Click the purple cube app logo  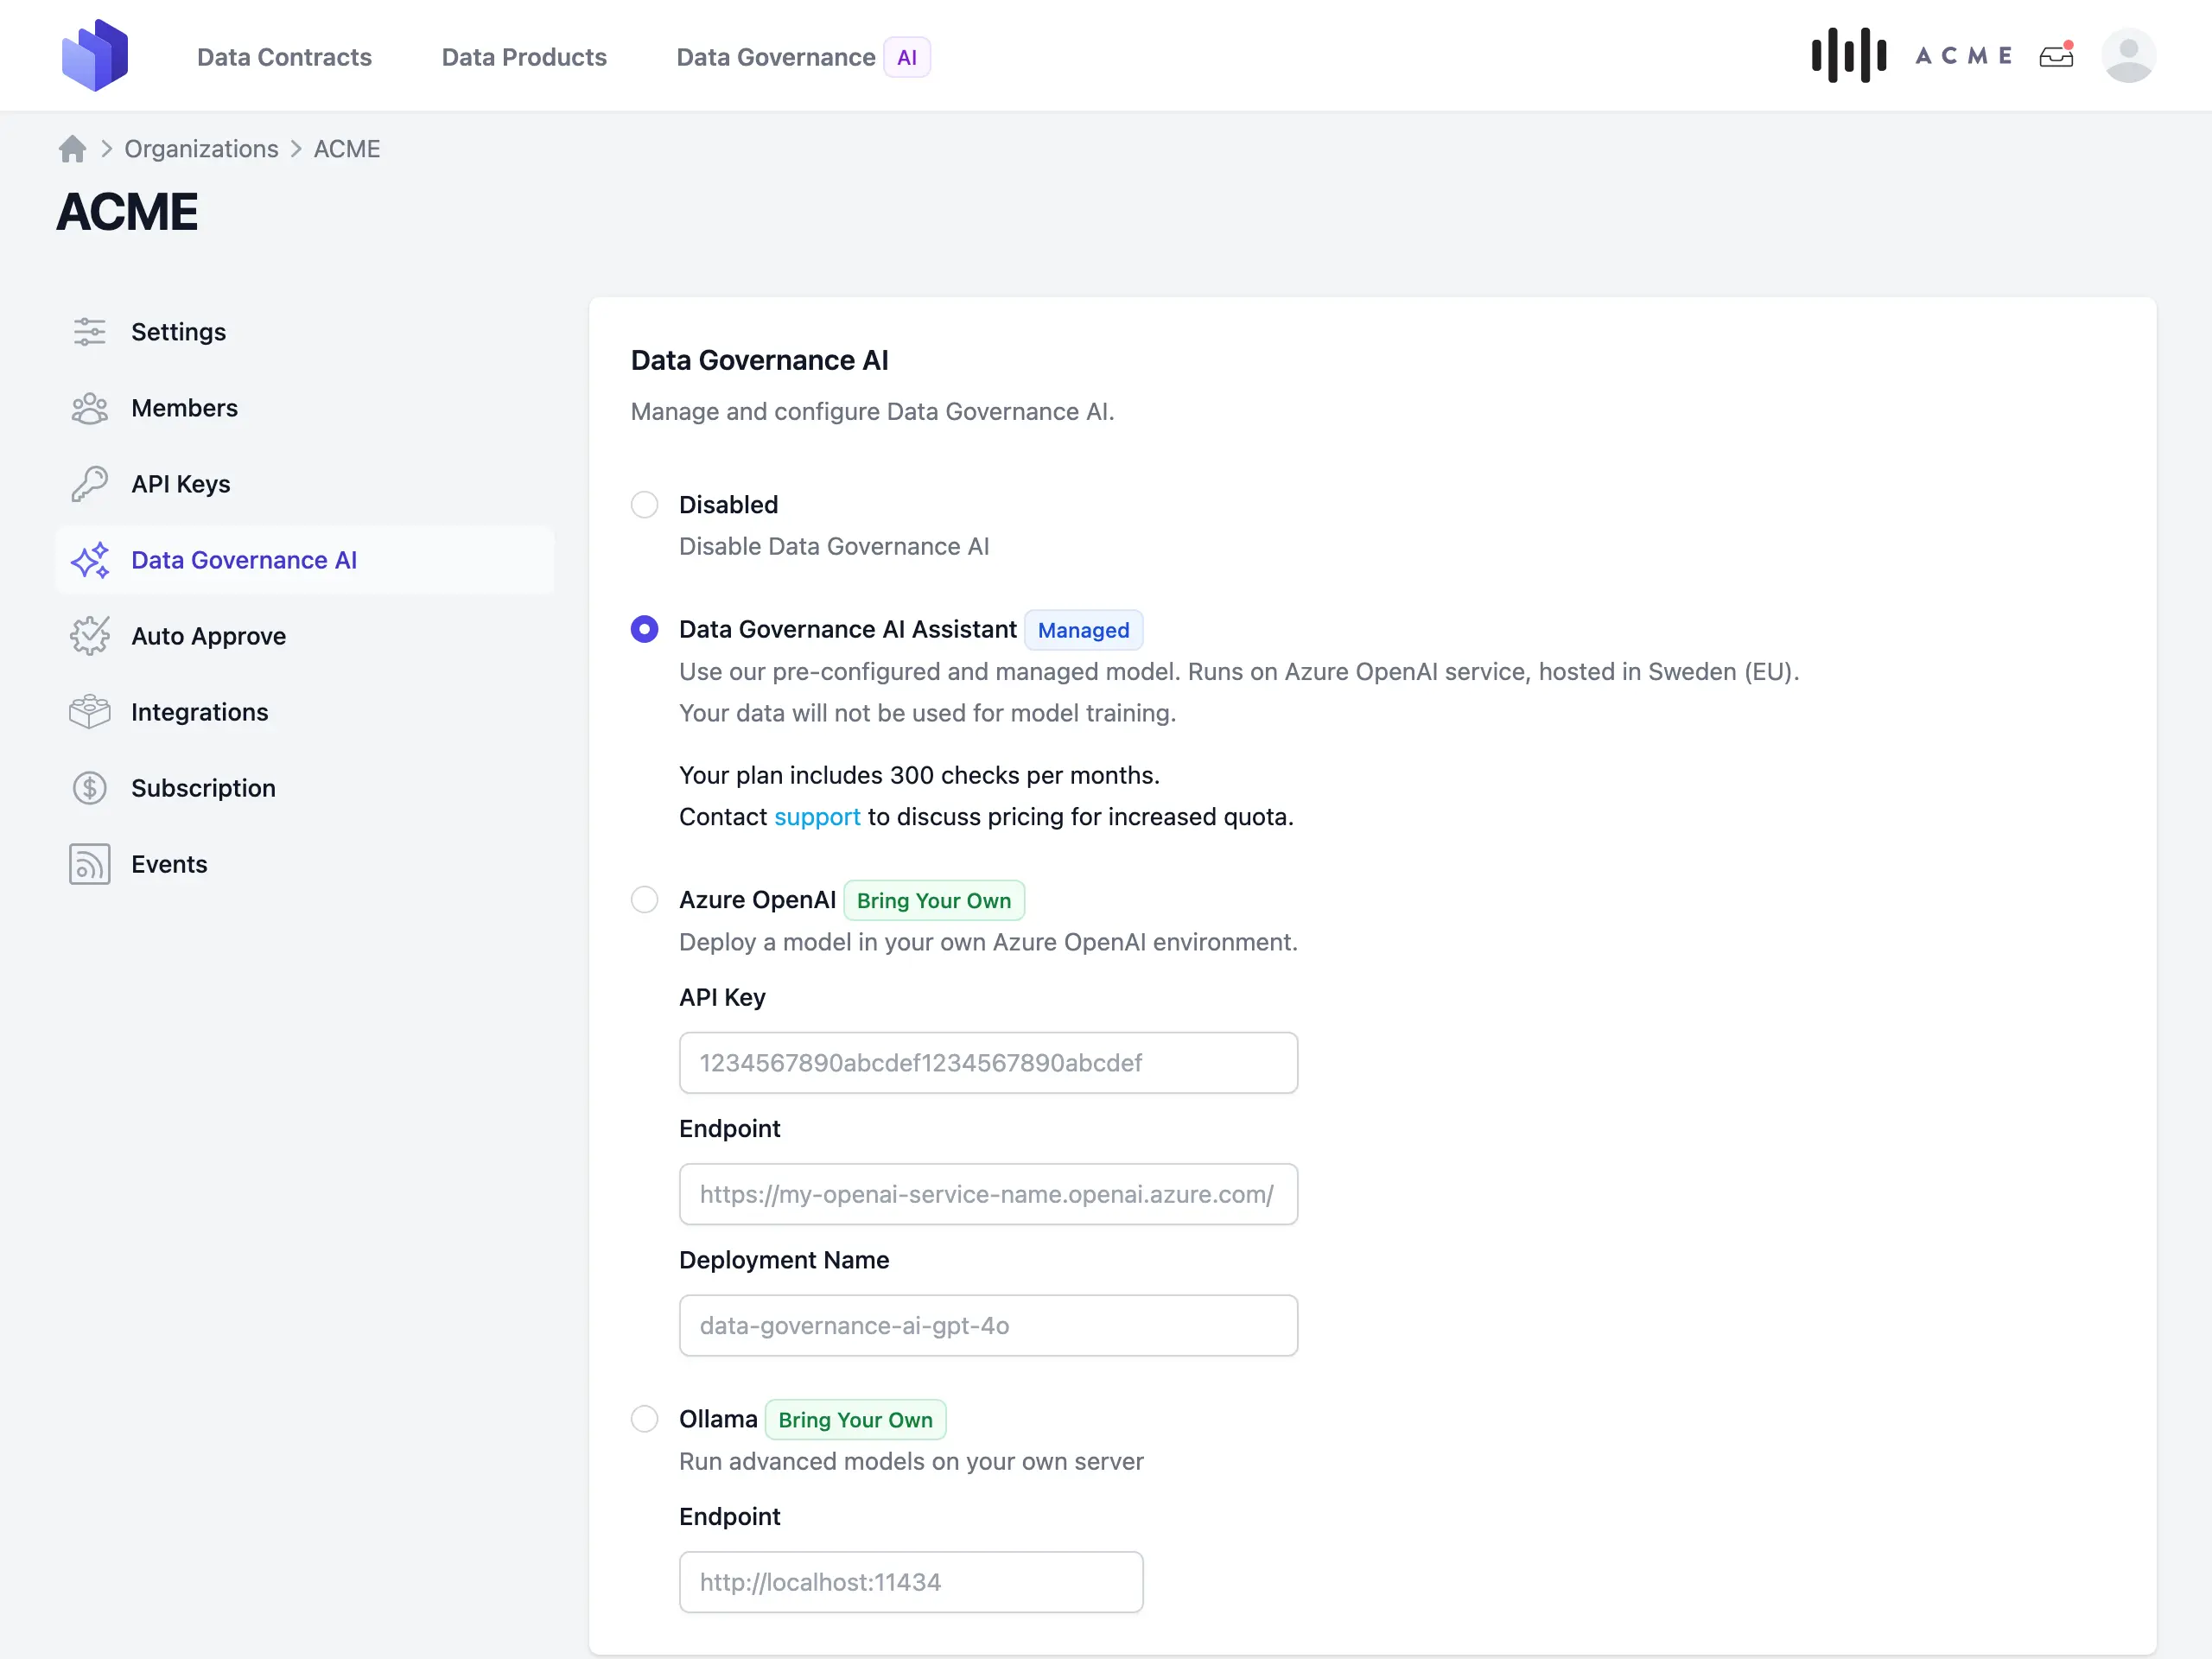[95, 56]
